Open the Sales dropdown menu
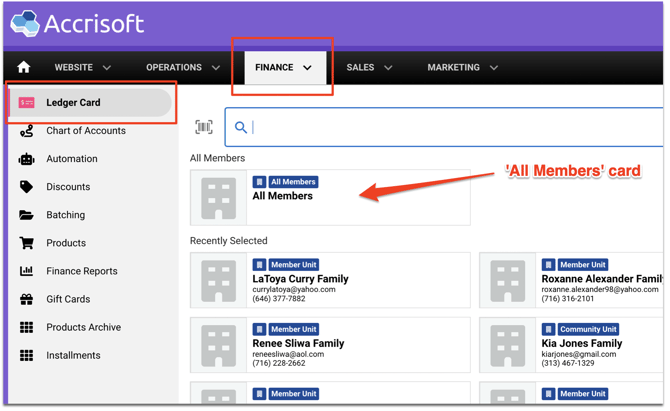Screen dimensions: 670x411 (369, 68)
